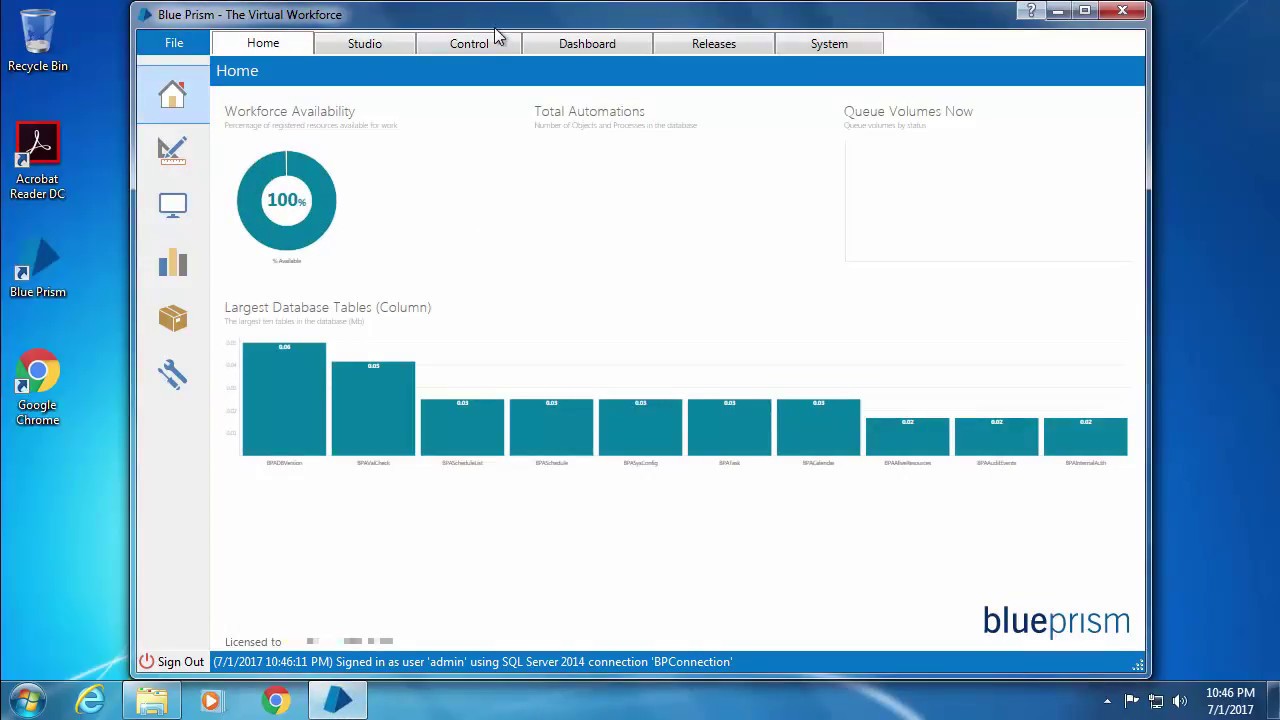The image size is (1280, 720).
Task: Click the Blue Prism title bar logo
Action: click(146, 15)
